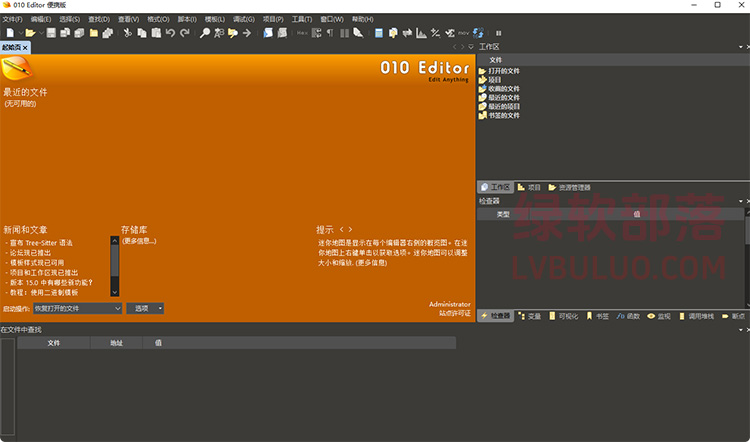Click the Goto arrow toolbar icon

click(x=247, y=33)
